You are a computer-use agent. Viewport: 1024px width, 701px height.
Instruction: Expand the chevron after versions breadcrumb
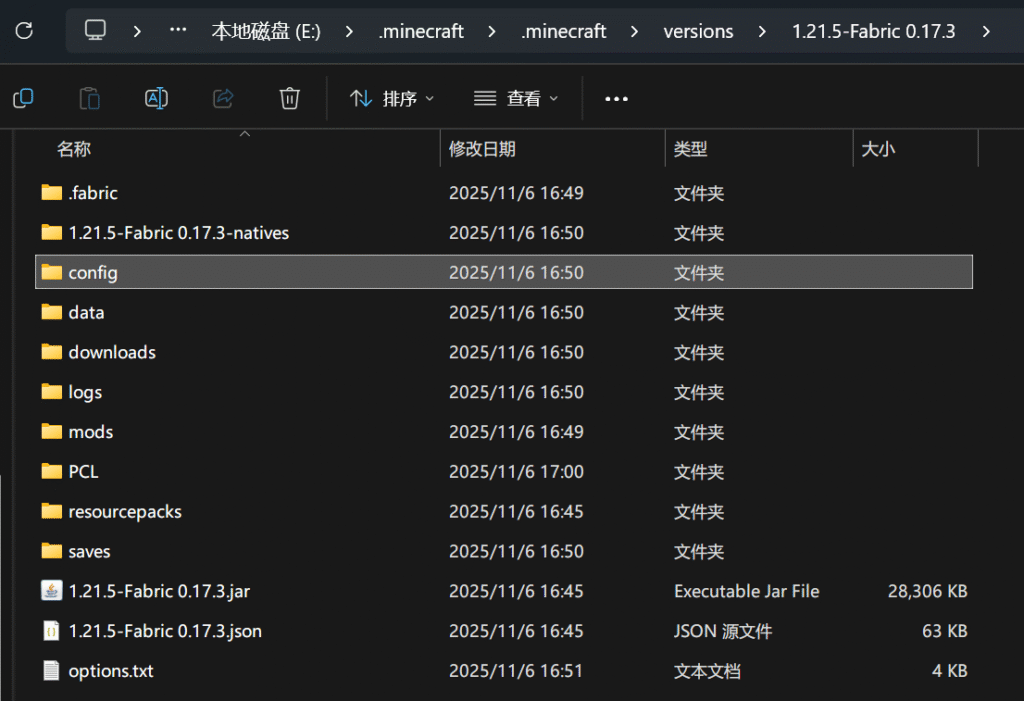point(763,31)
